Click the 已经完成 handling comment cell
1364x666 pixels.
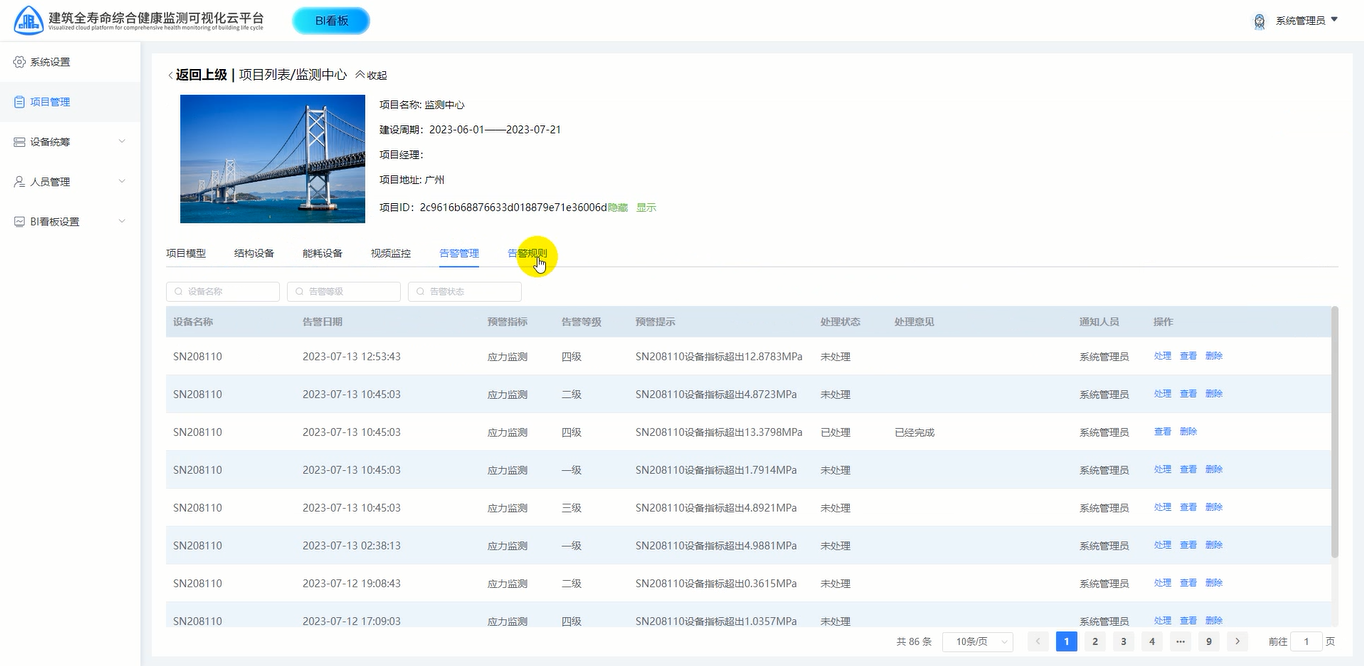[x=915, y=433]
